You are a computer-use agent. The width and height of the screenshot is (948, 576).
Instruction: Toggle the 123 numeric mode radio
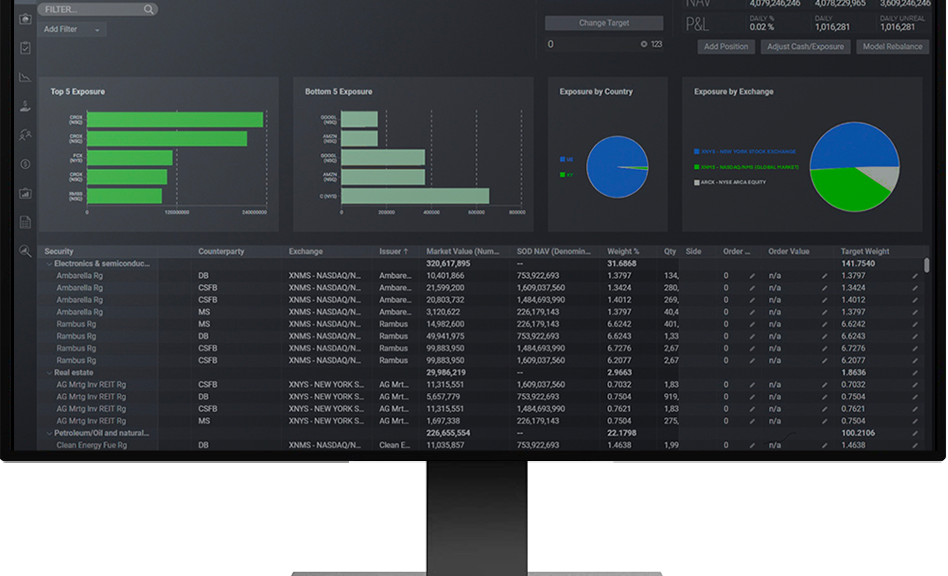644,44
